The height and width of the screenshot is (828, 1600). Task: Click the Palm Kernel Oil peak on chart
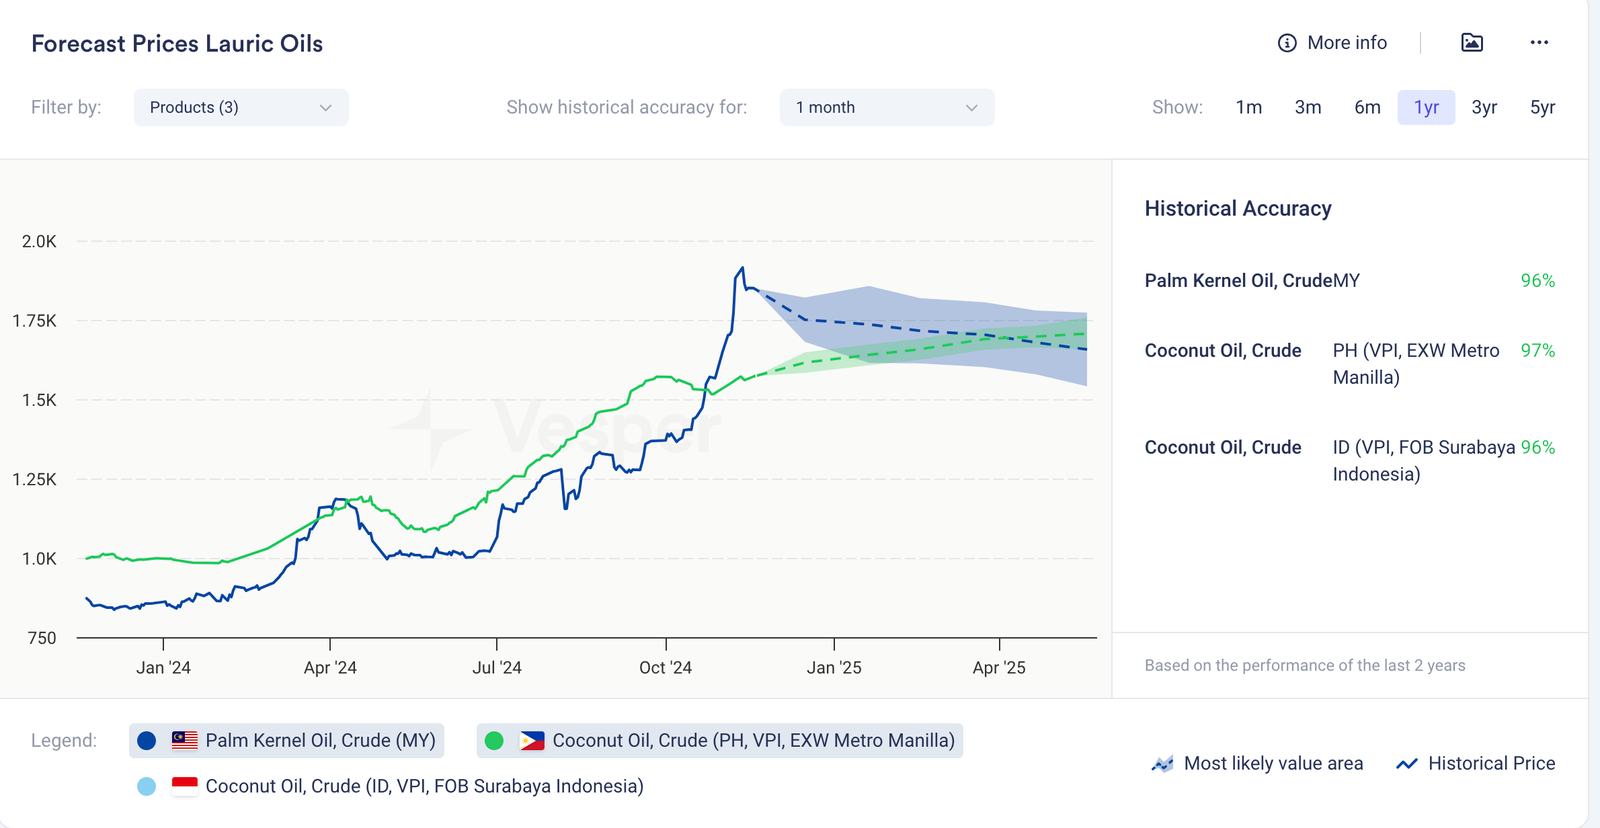pyautogui.click(x=741, y=268)
